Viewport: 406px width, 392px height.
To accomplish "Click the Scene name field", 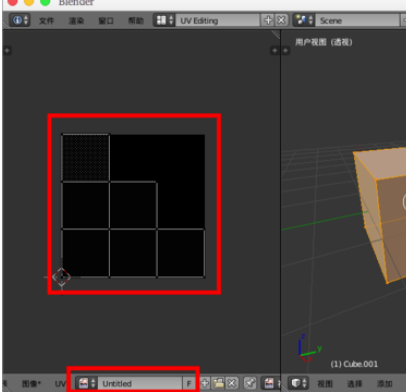I will 357,20.
